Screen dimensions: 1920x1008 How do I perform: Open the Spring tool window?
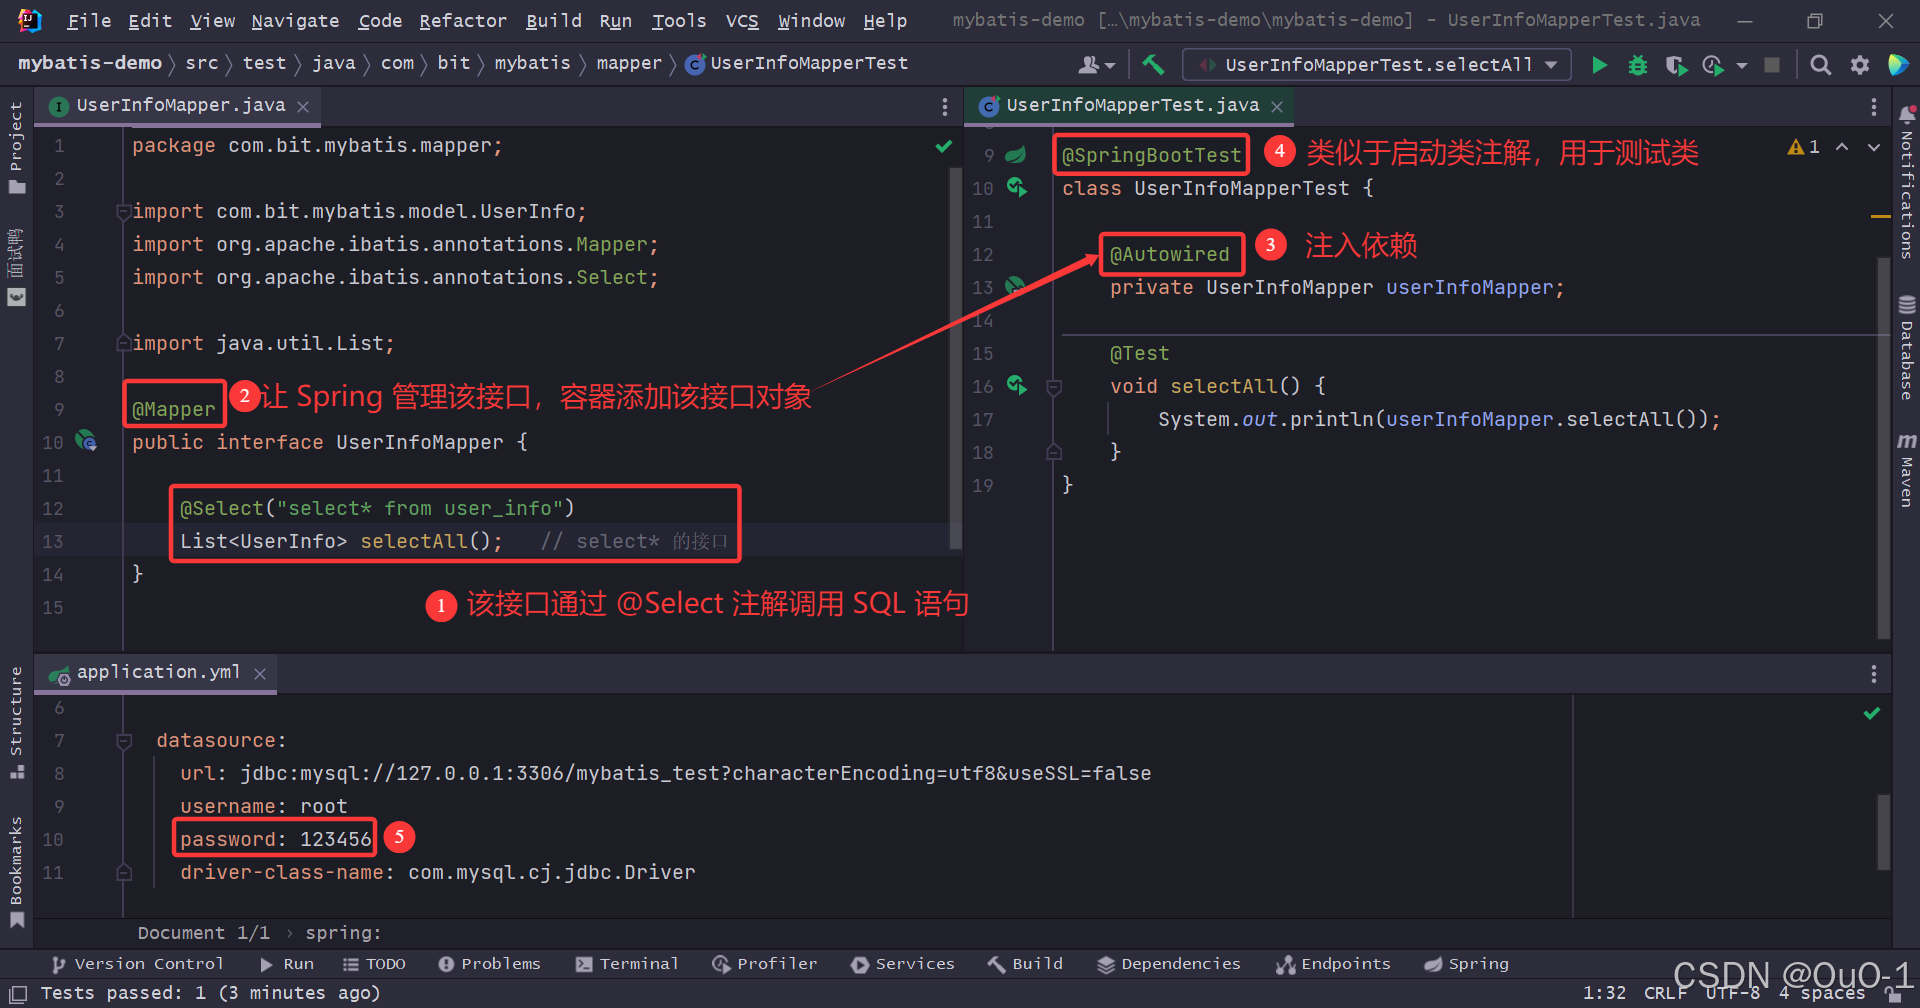[x=1466, y=964]
